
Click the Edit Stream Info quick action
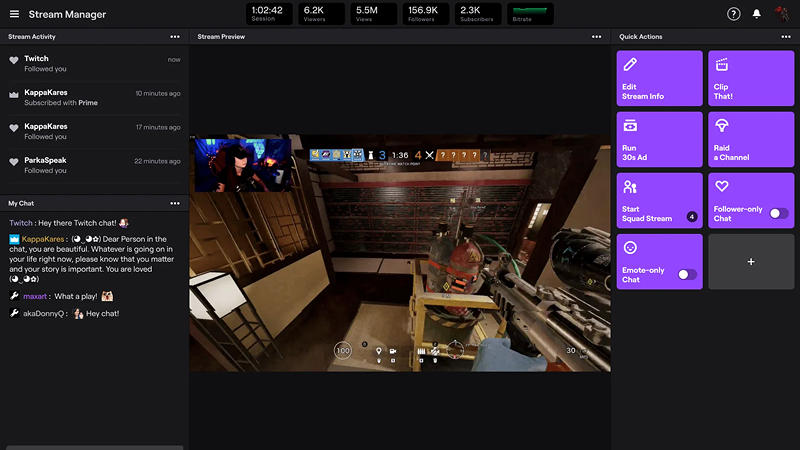click(659, 78)
